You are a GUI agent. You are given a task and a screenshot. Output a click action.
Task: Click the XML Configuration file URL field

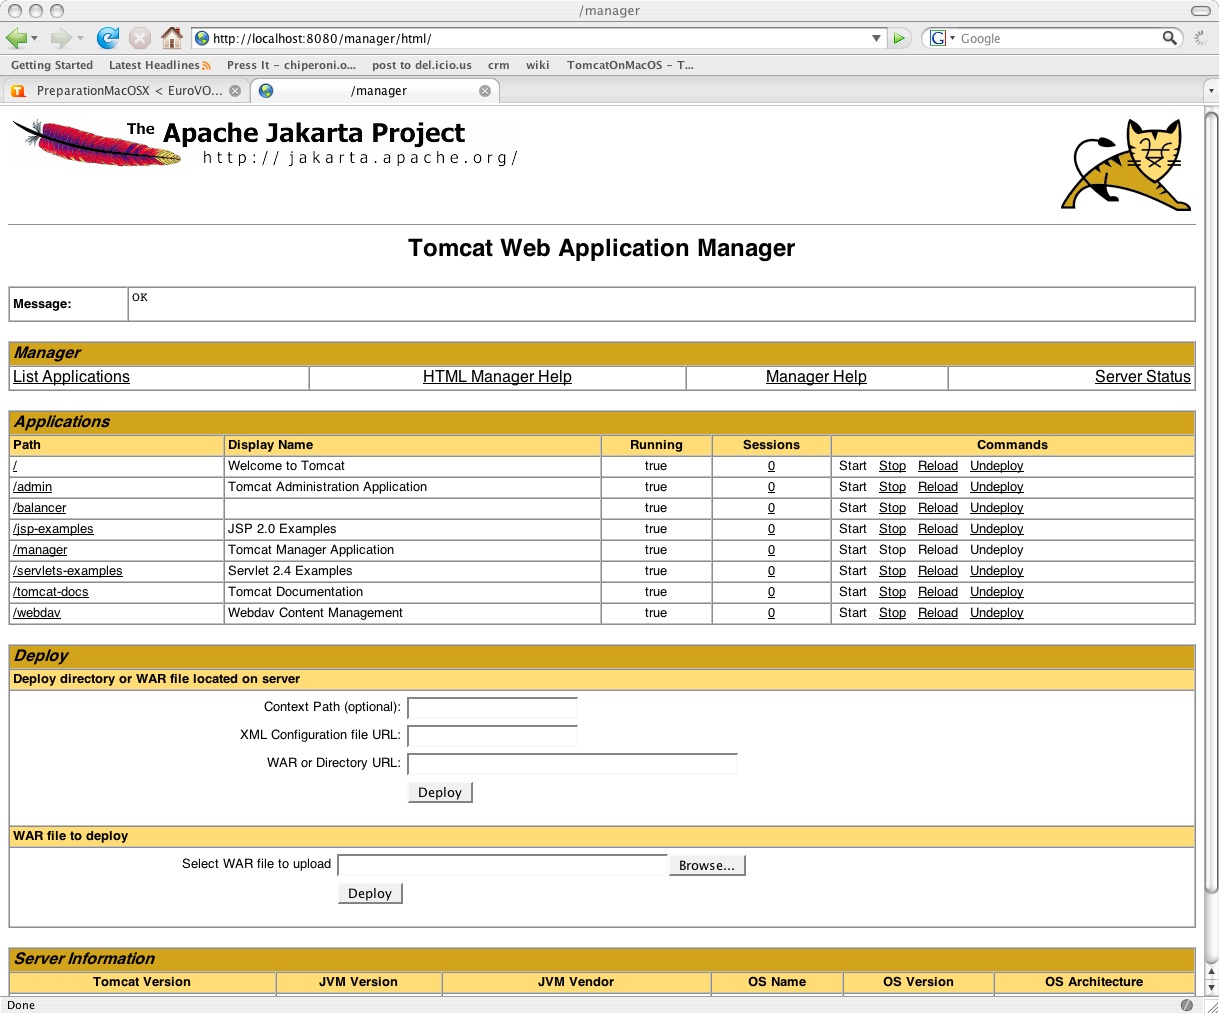(x=492, y=736)
